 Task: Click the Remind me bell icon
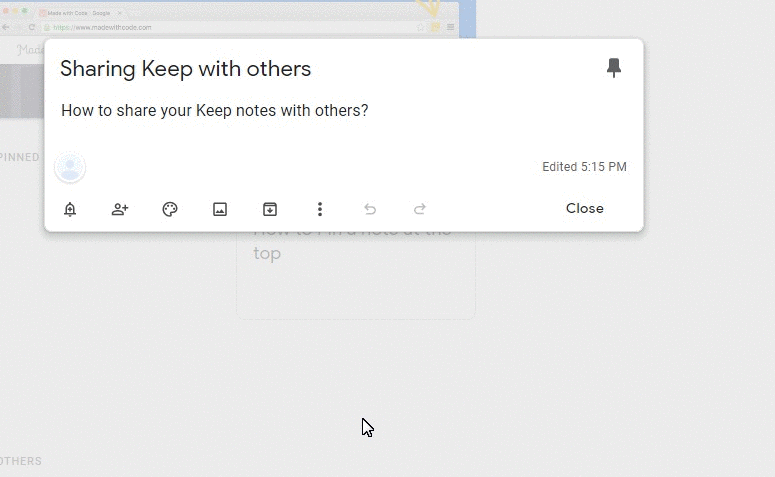70,209
